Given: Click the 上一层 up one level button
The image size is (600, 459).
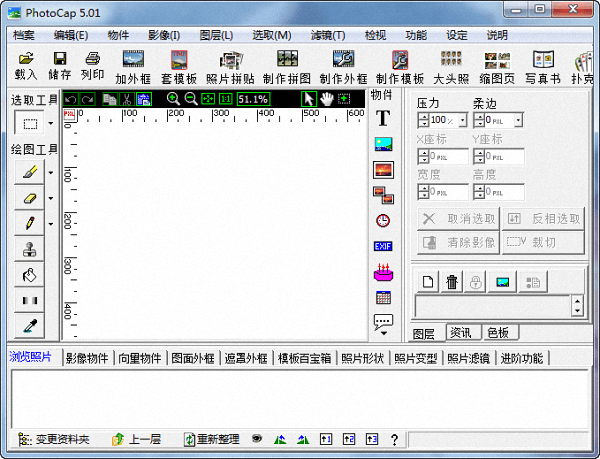Looking at the screenshot, I should point(136,439).
